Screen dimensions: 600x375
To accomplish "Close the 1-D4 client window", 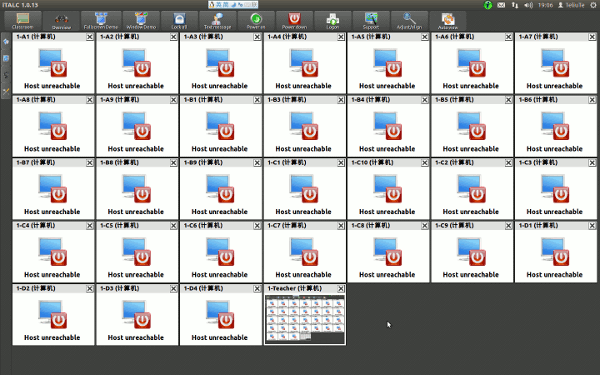I will 257,289.
